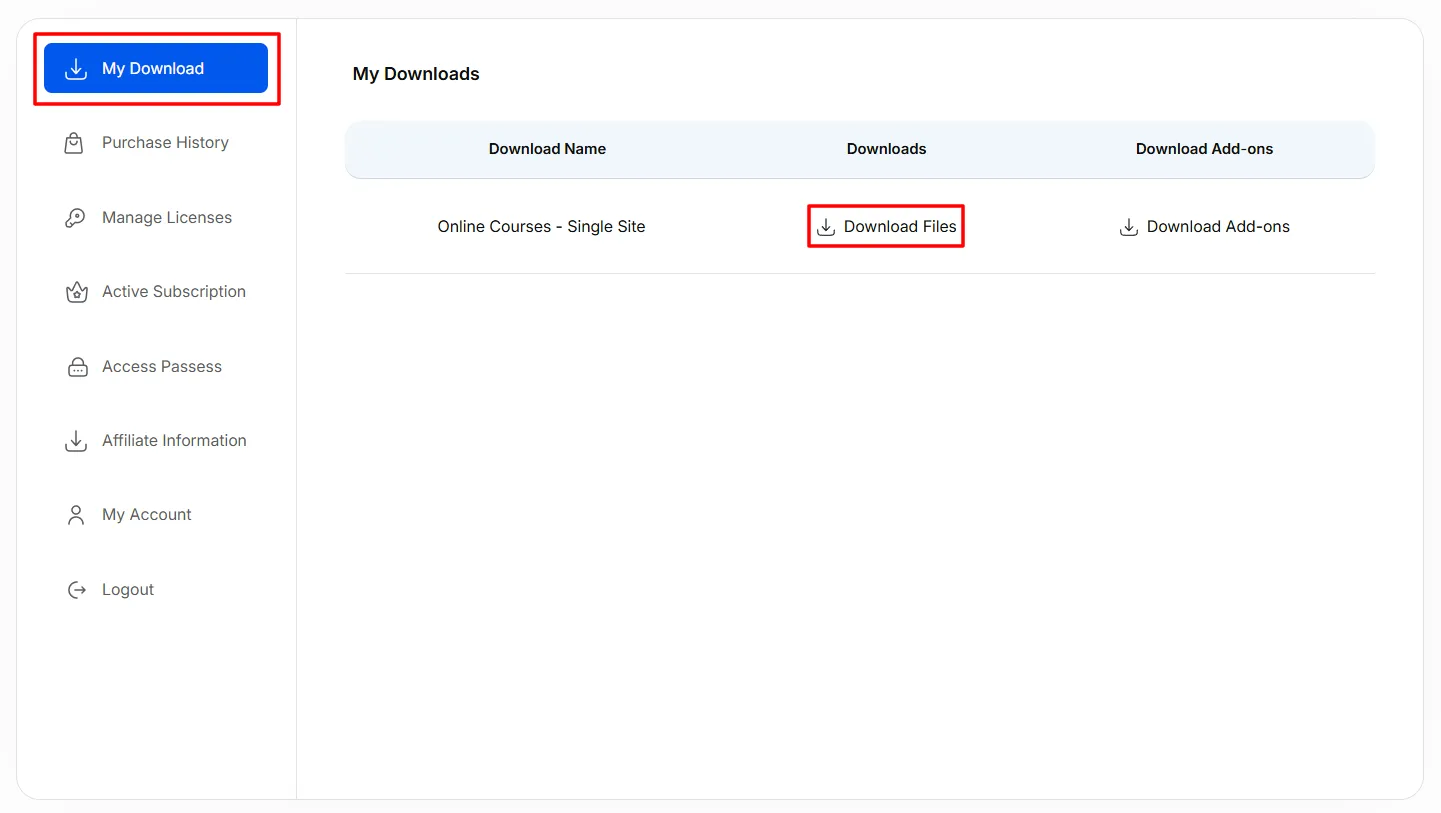Click the Download Add-ons link
Screen dimensions: 1441x813
coord(1218,226)
